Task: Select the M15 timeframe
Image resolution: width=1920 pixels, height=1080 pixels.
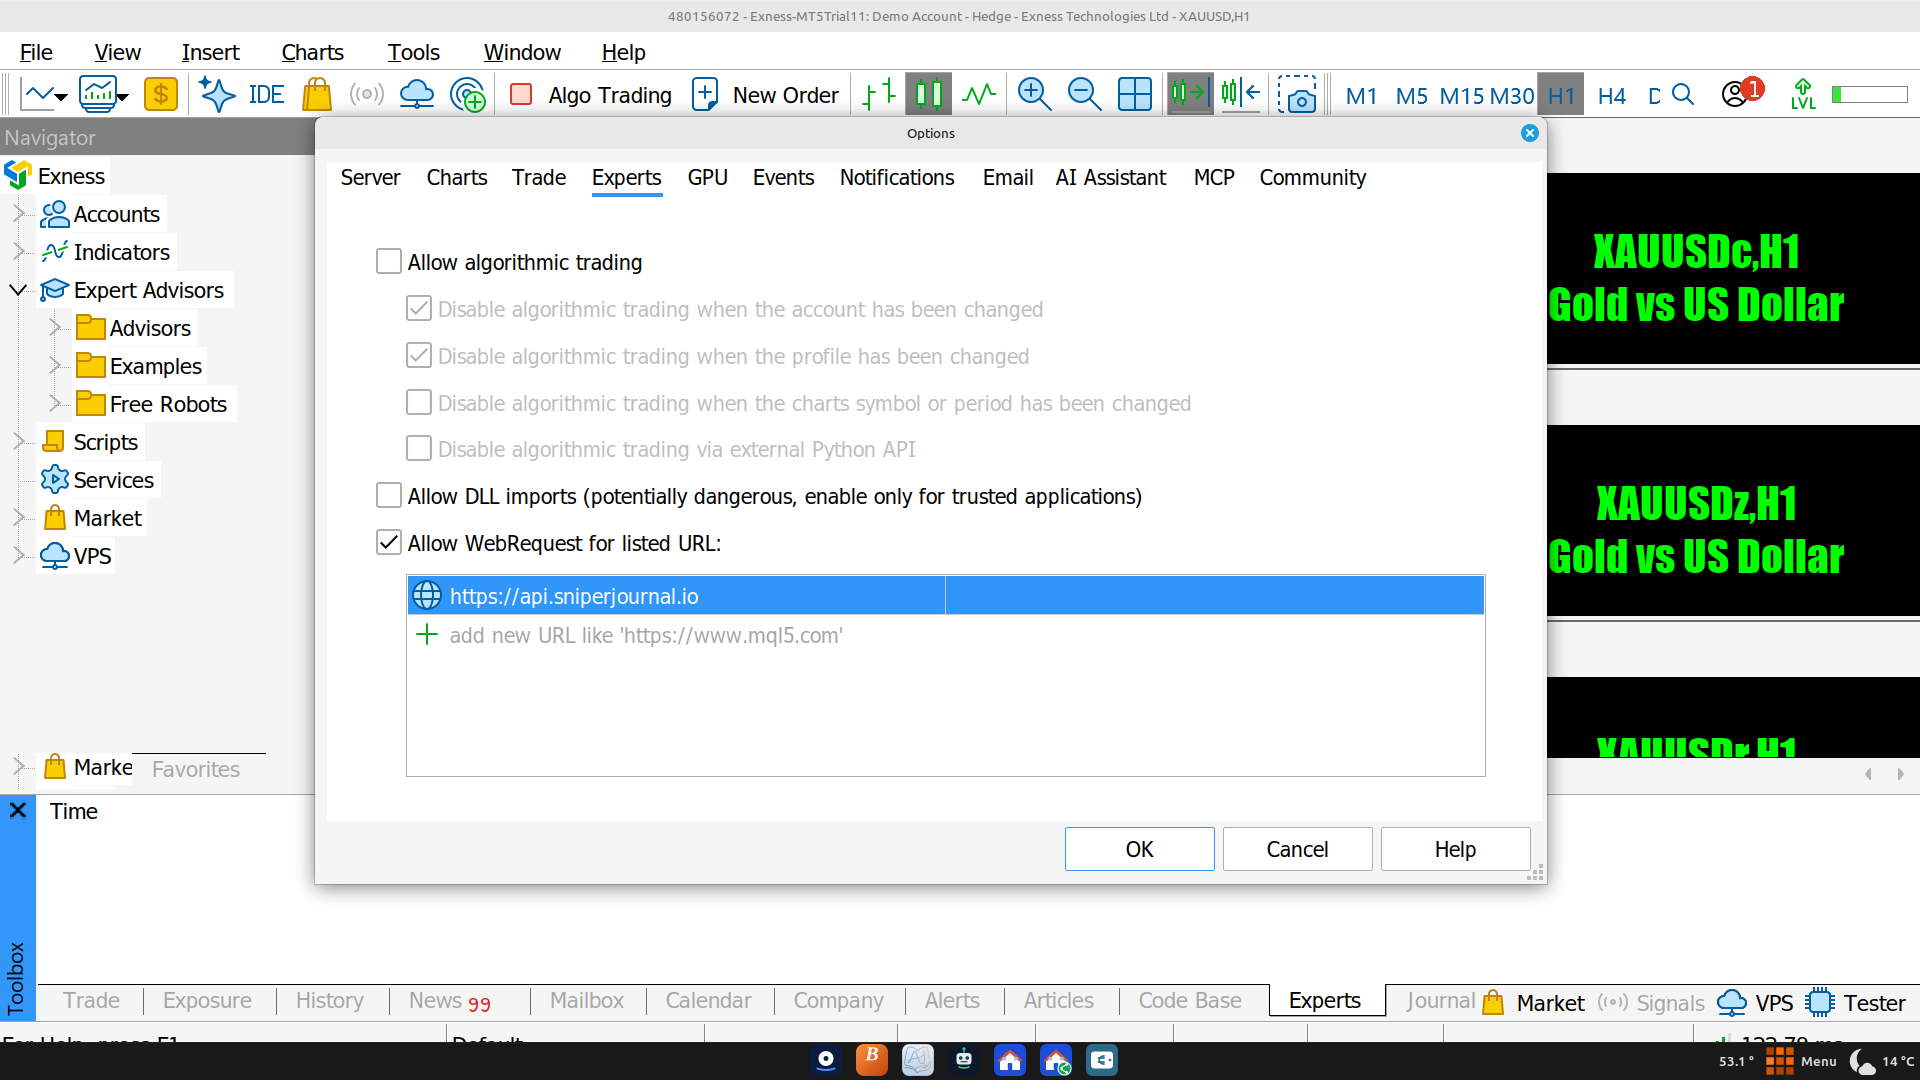Action: pyautogui.click(x=1462, y=96)
